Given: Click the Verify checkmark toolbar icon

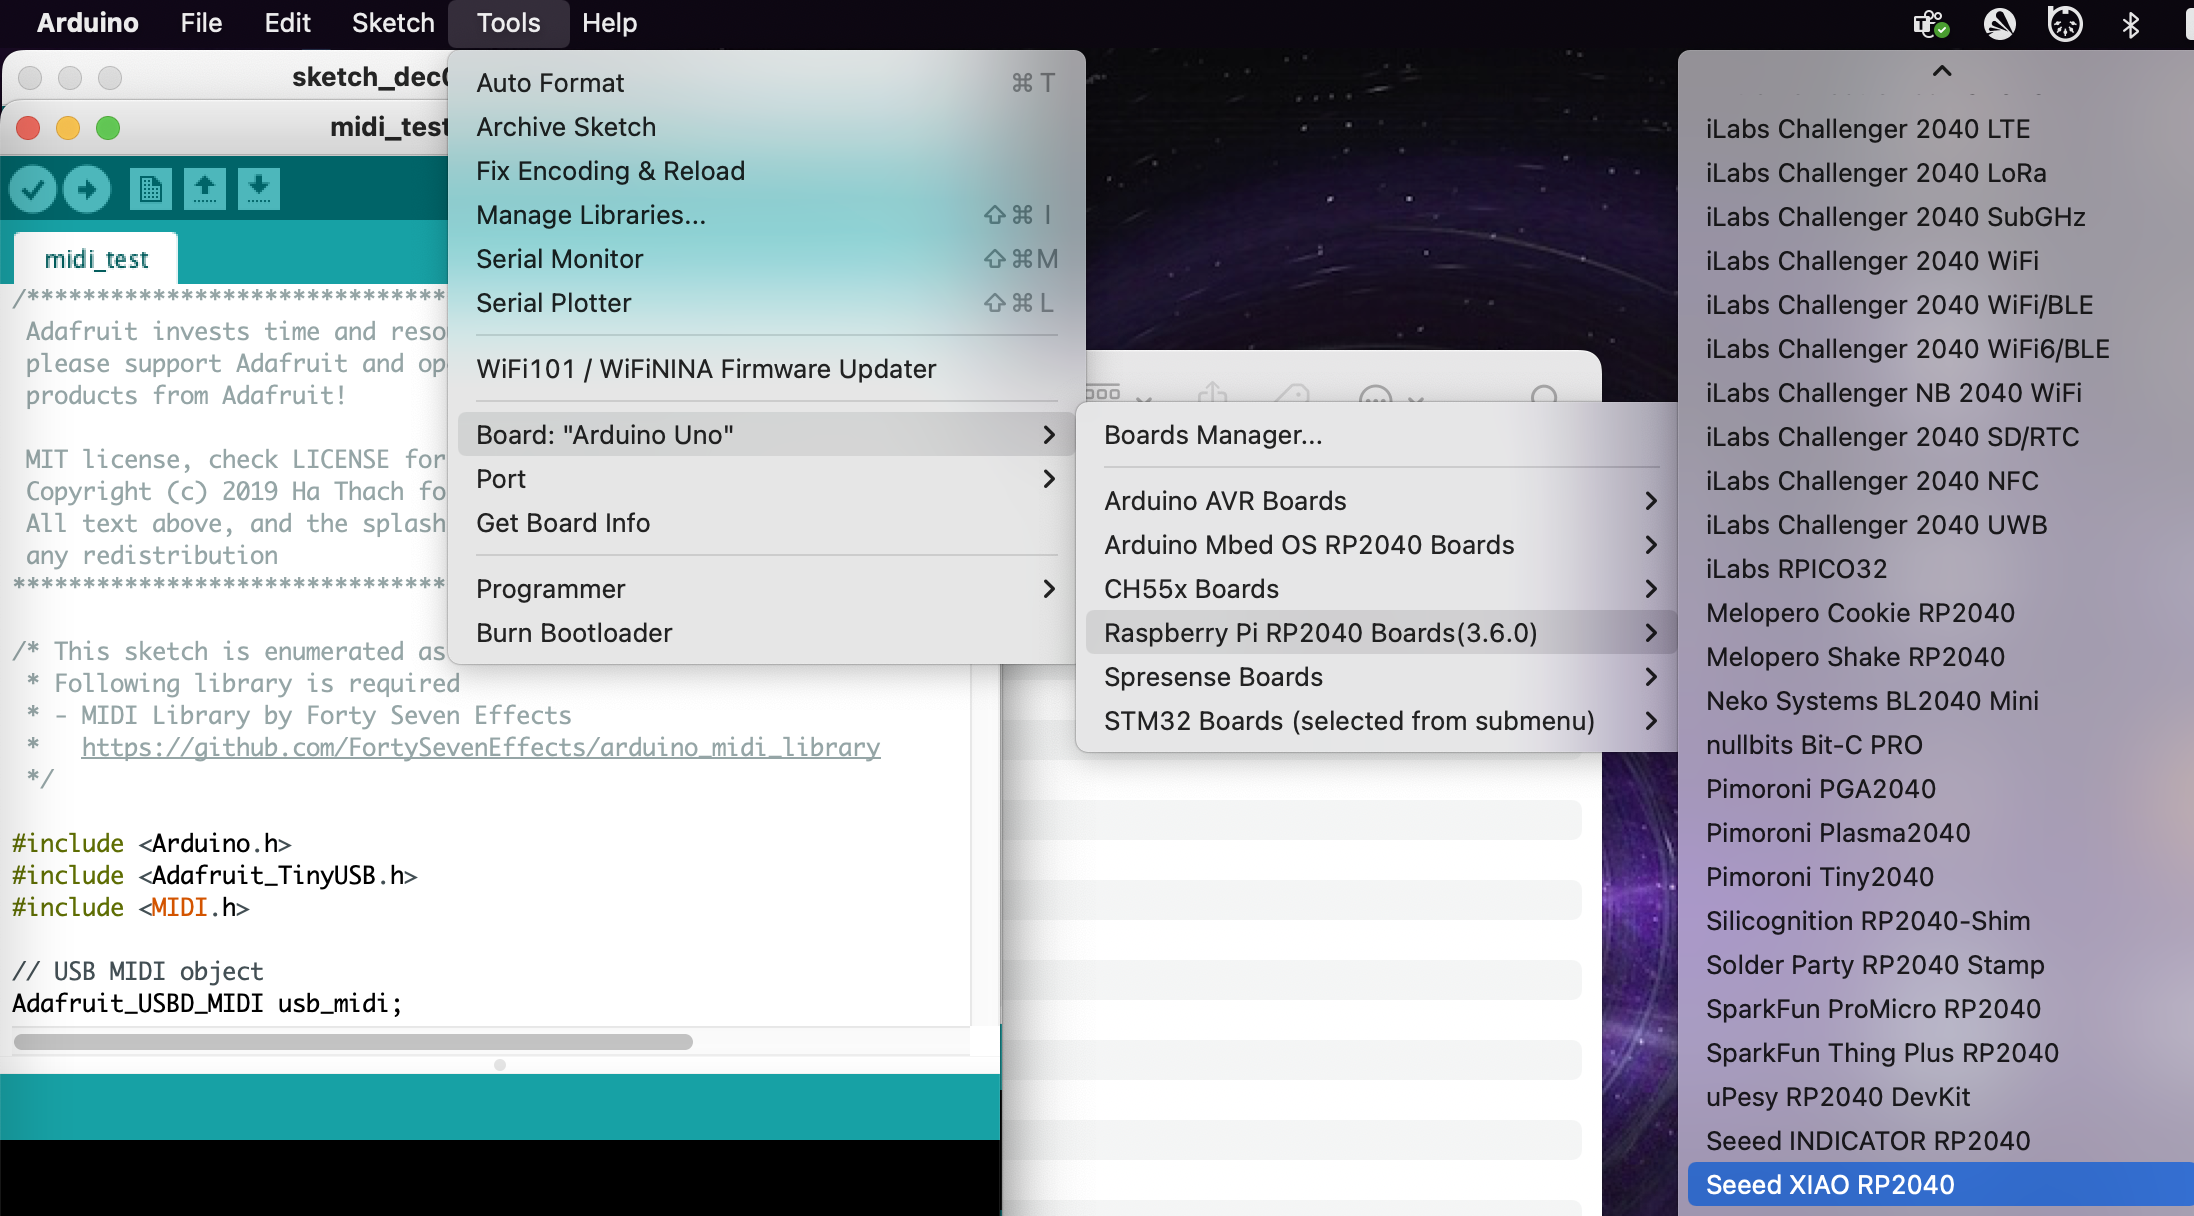Looking at the screenshot, I should click(x=33, y=188).
